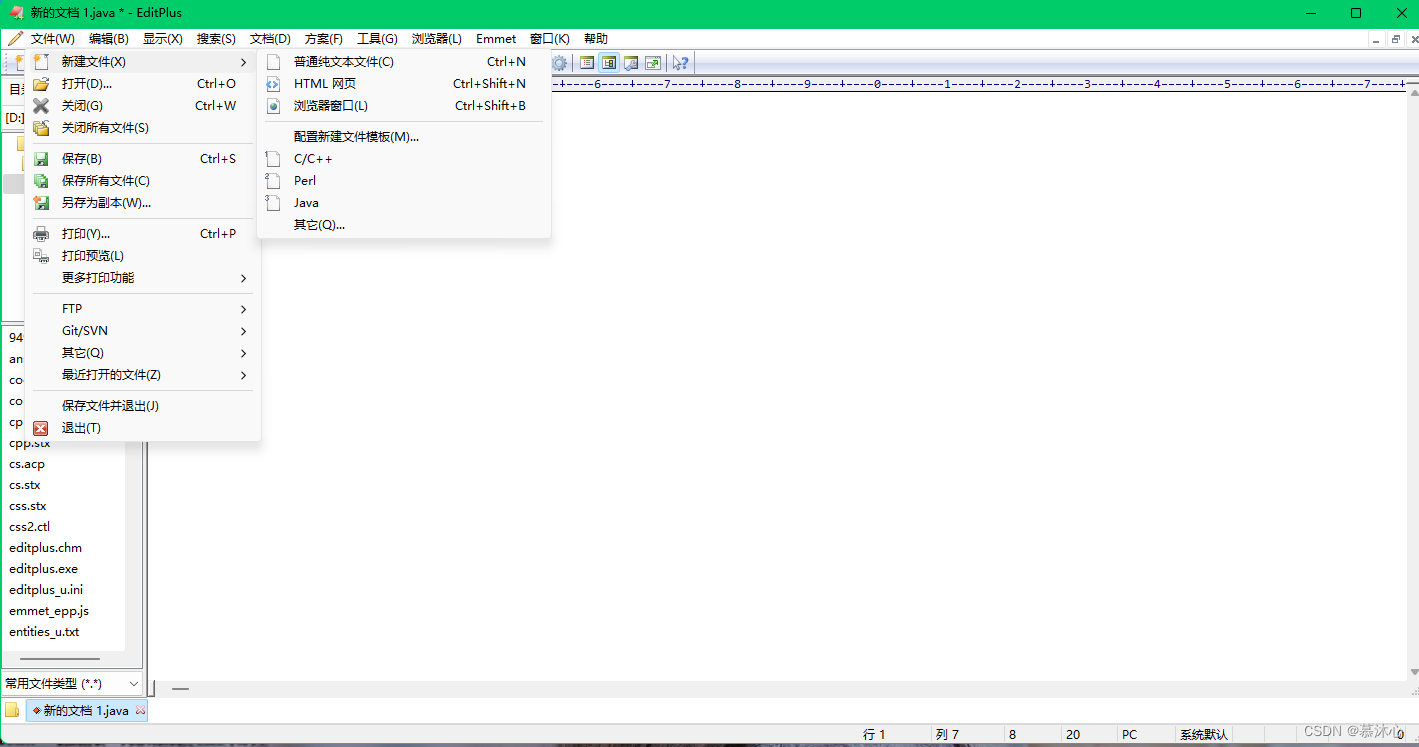Viewport: 1419px width, 747px height.
Task: Open the 搜索(S) menu
Action: click(216, 39)
